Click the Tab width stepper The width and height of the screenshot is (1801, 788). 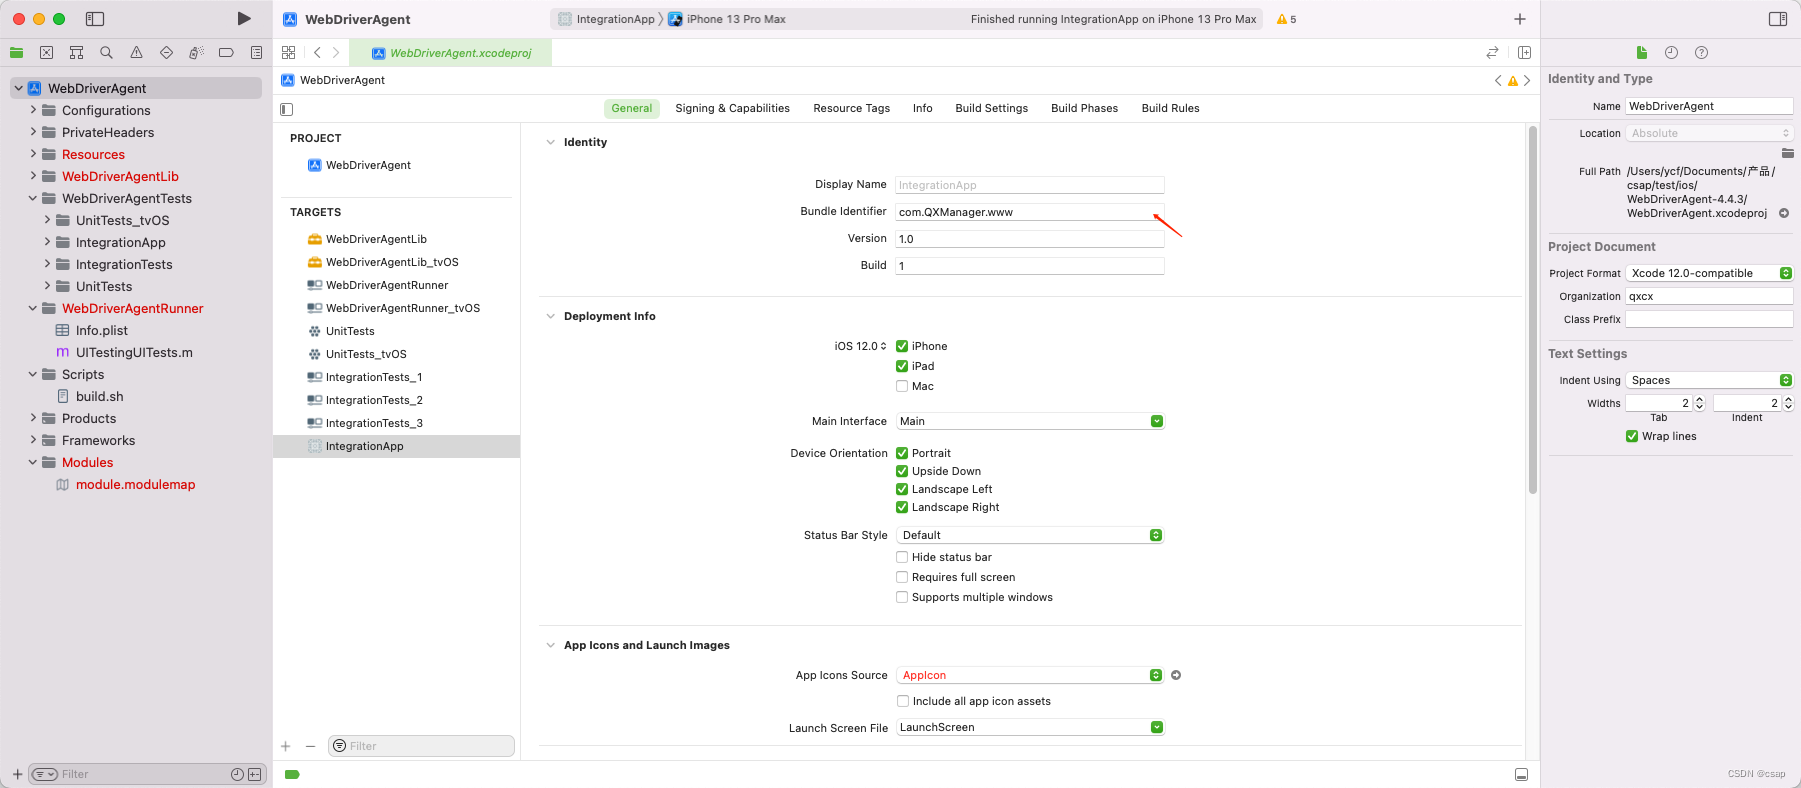pyautogui.click(x=1699, y=403)
